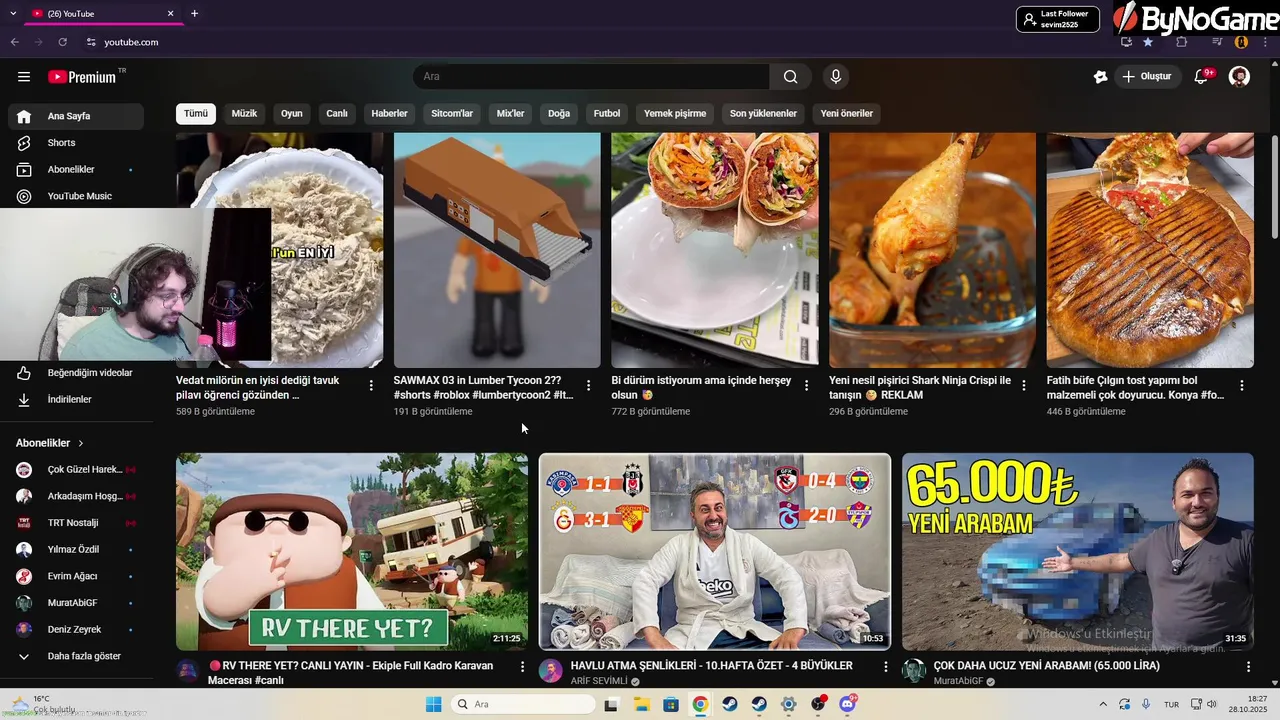Viewport: 1280px width, 720px height.
Task: Open Chrome three-dot menu
Action: coord(1266,42)
